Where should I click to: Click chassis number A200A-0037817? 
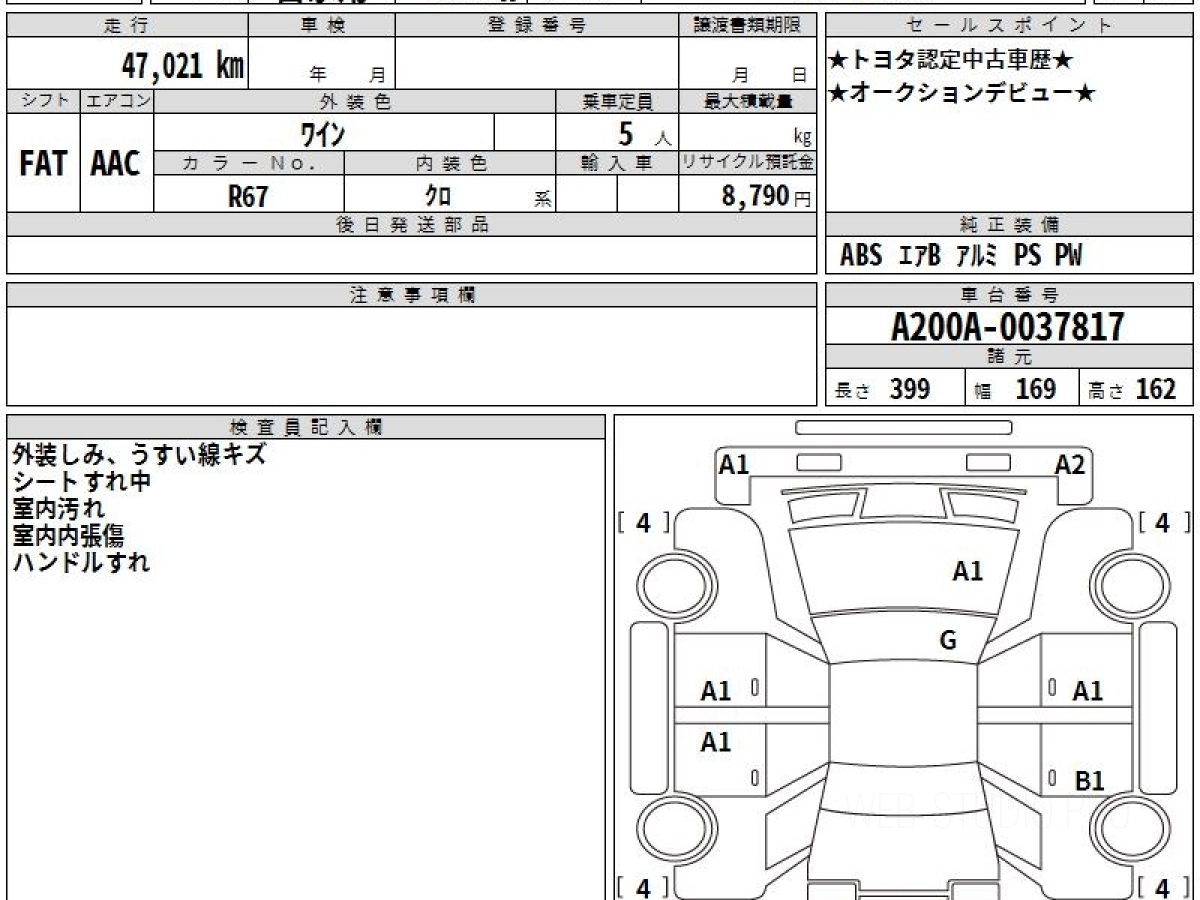point(1008,326)
